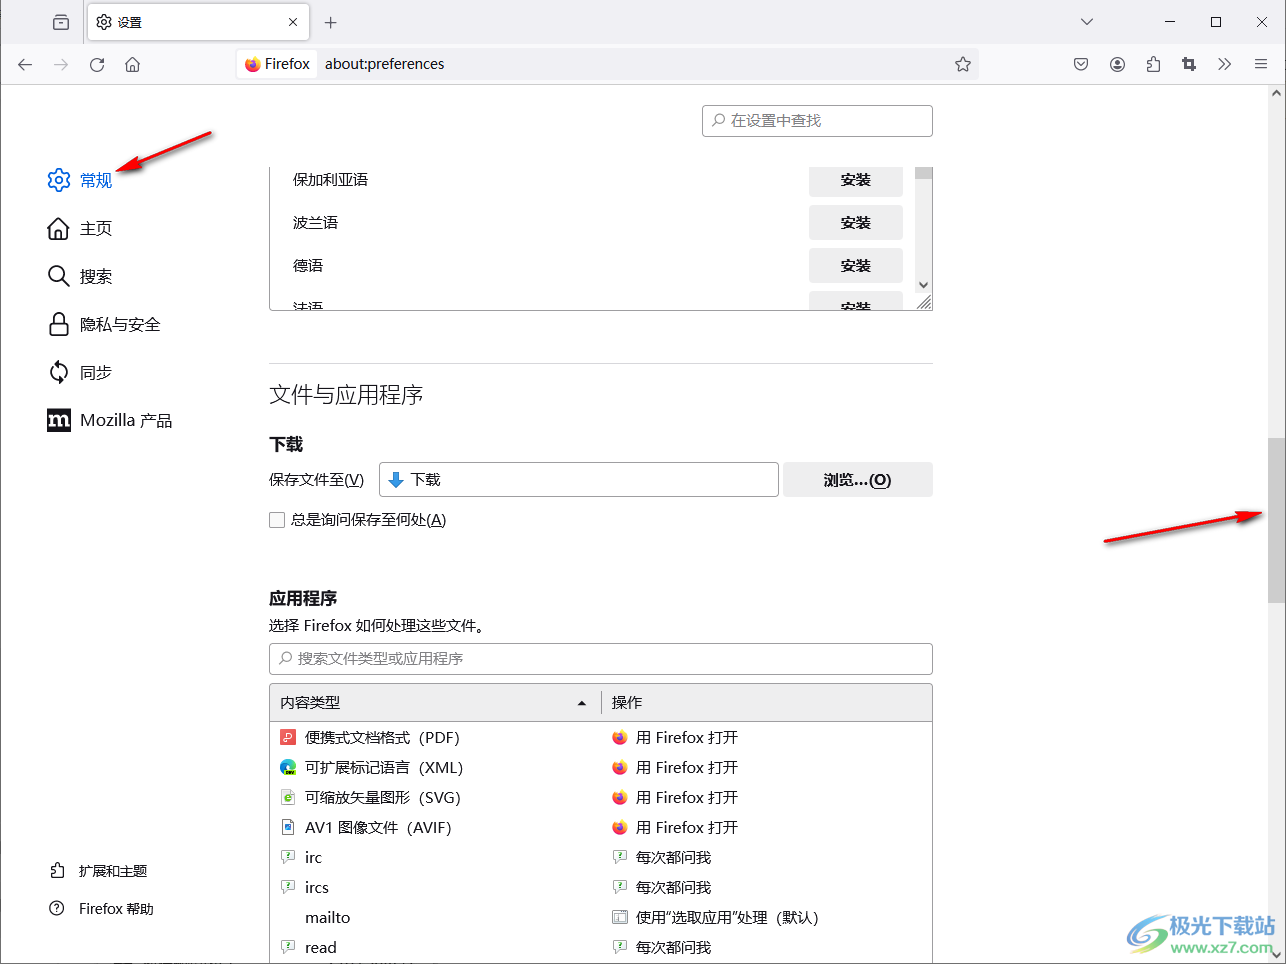Install 德语 language
The height and width of the screenshot is (964, 1286).
point(856,266)
